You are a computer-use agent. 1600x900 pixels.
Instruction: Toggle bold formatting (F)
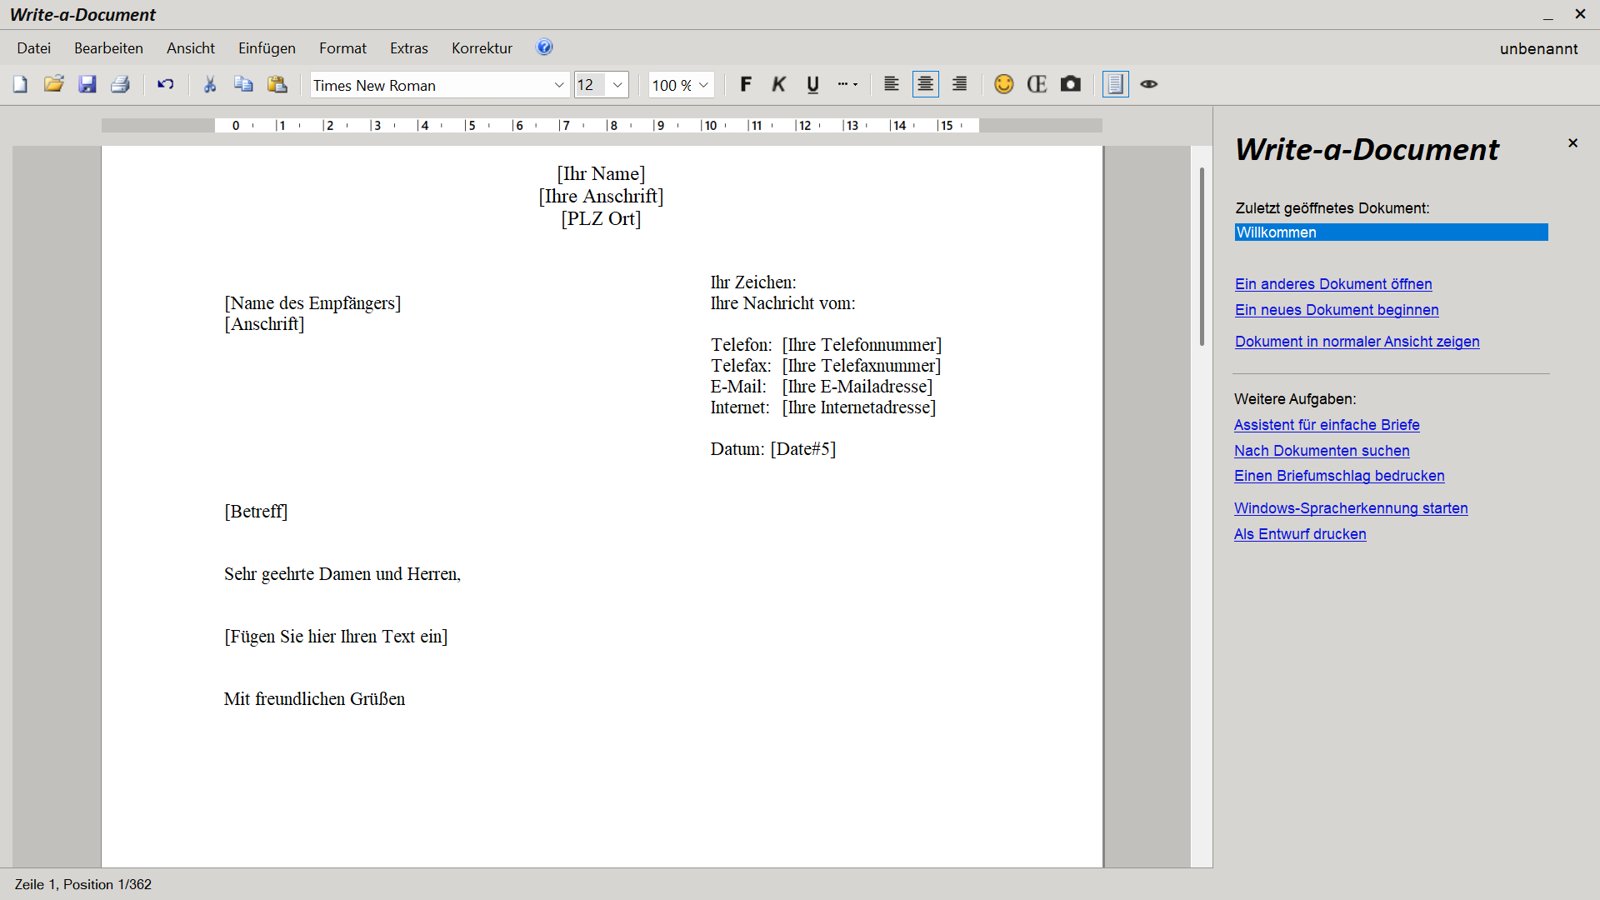coord(745,85)
